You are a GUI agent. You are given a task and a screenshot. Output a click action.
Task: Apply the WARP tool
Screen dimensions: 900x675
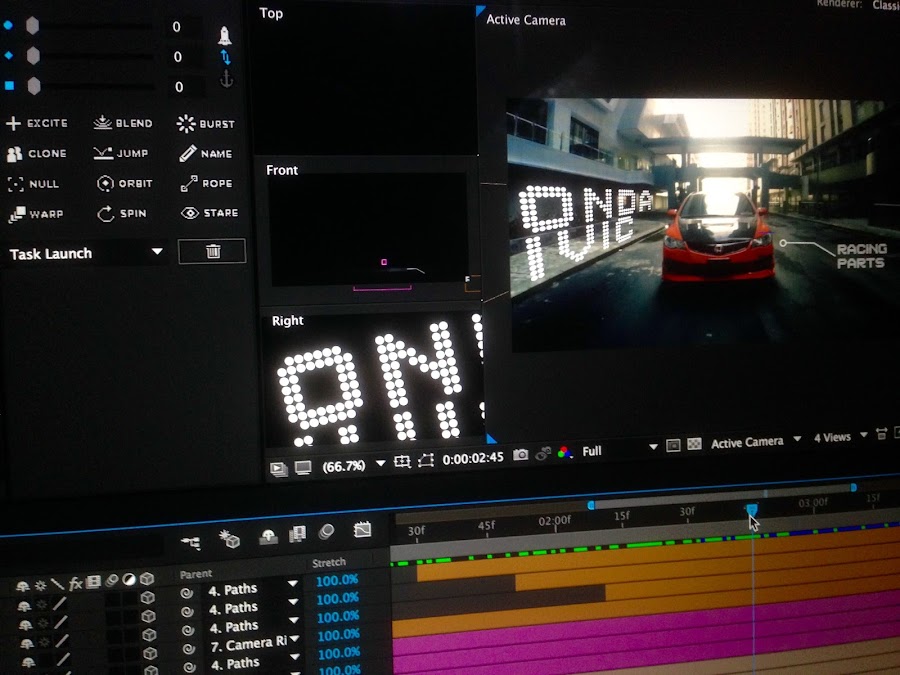[x=36, y=214]
